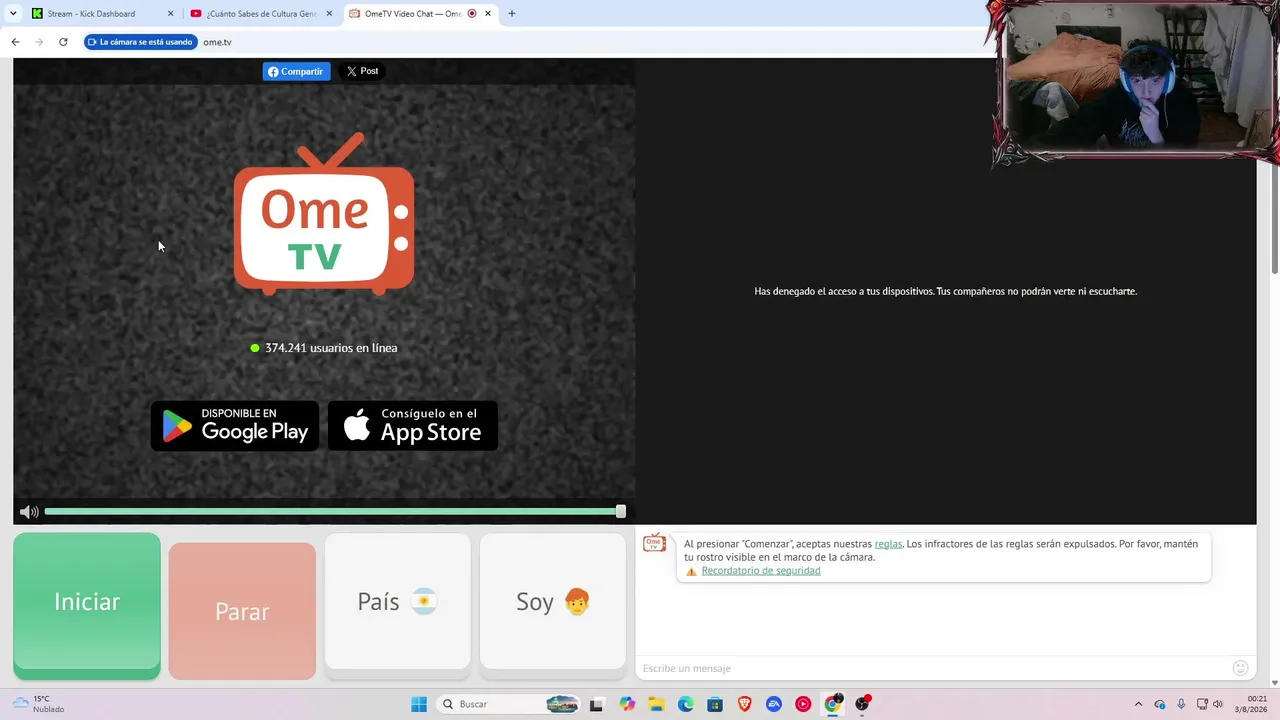Reload the ome.tv page

tap(63, 42)
